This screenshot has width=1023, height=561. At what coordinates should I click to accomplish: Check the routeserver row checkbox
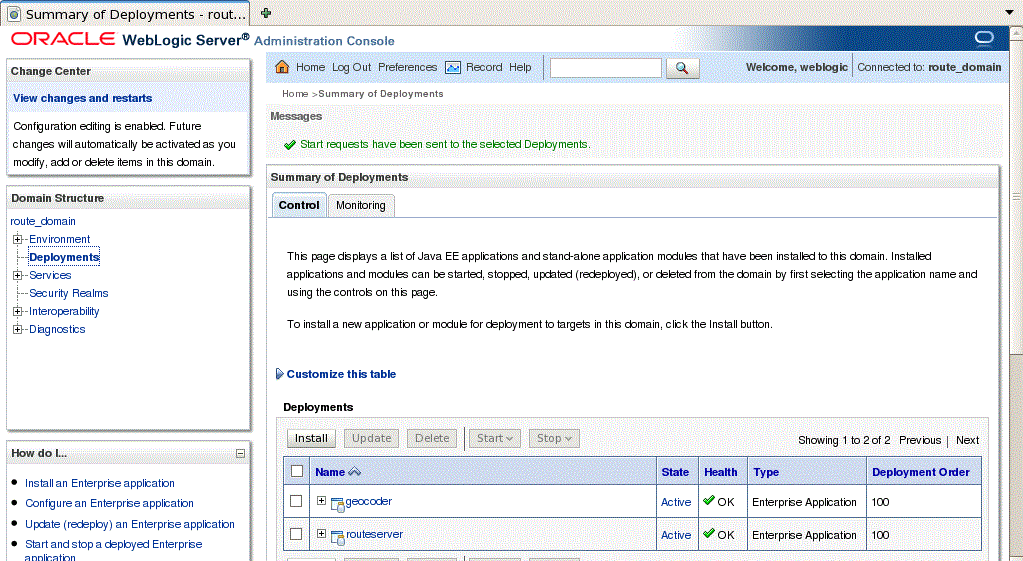(296, 534)
